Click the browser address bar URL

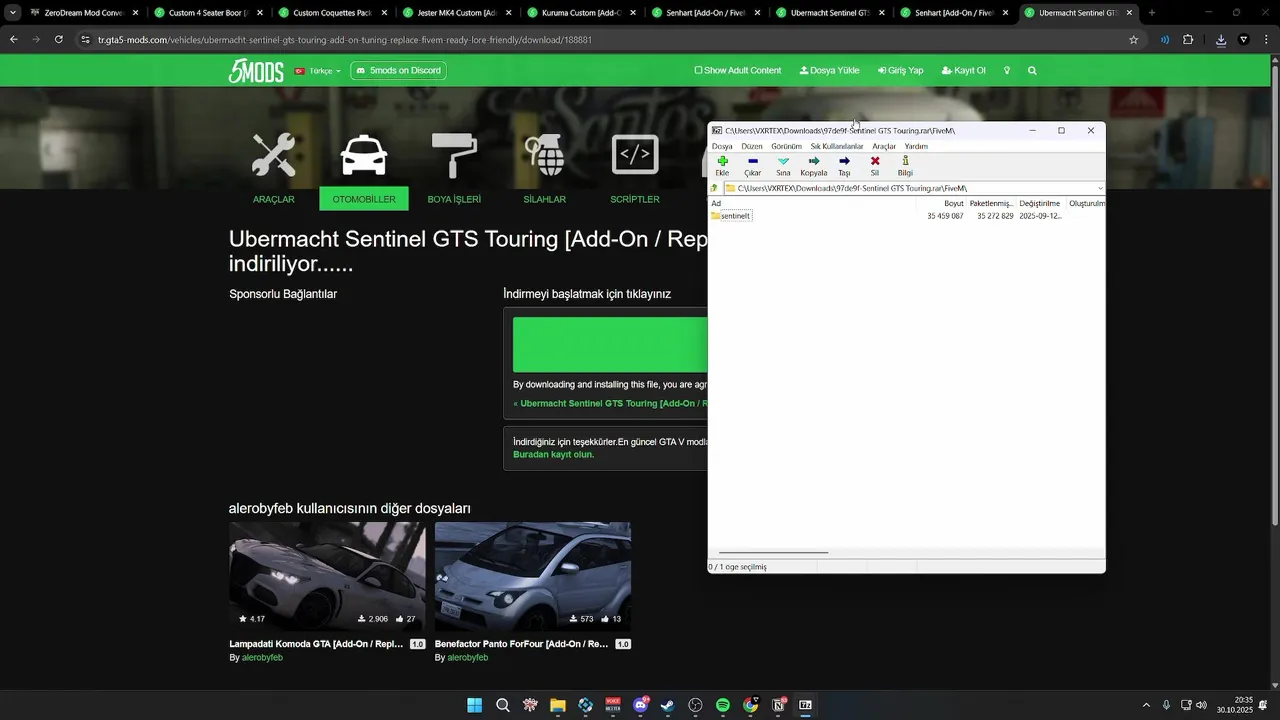(345, 40)
